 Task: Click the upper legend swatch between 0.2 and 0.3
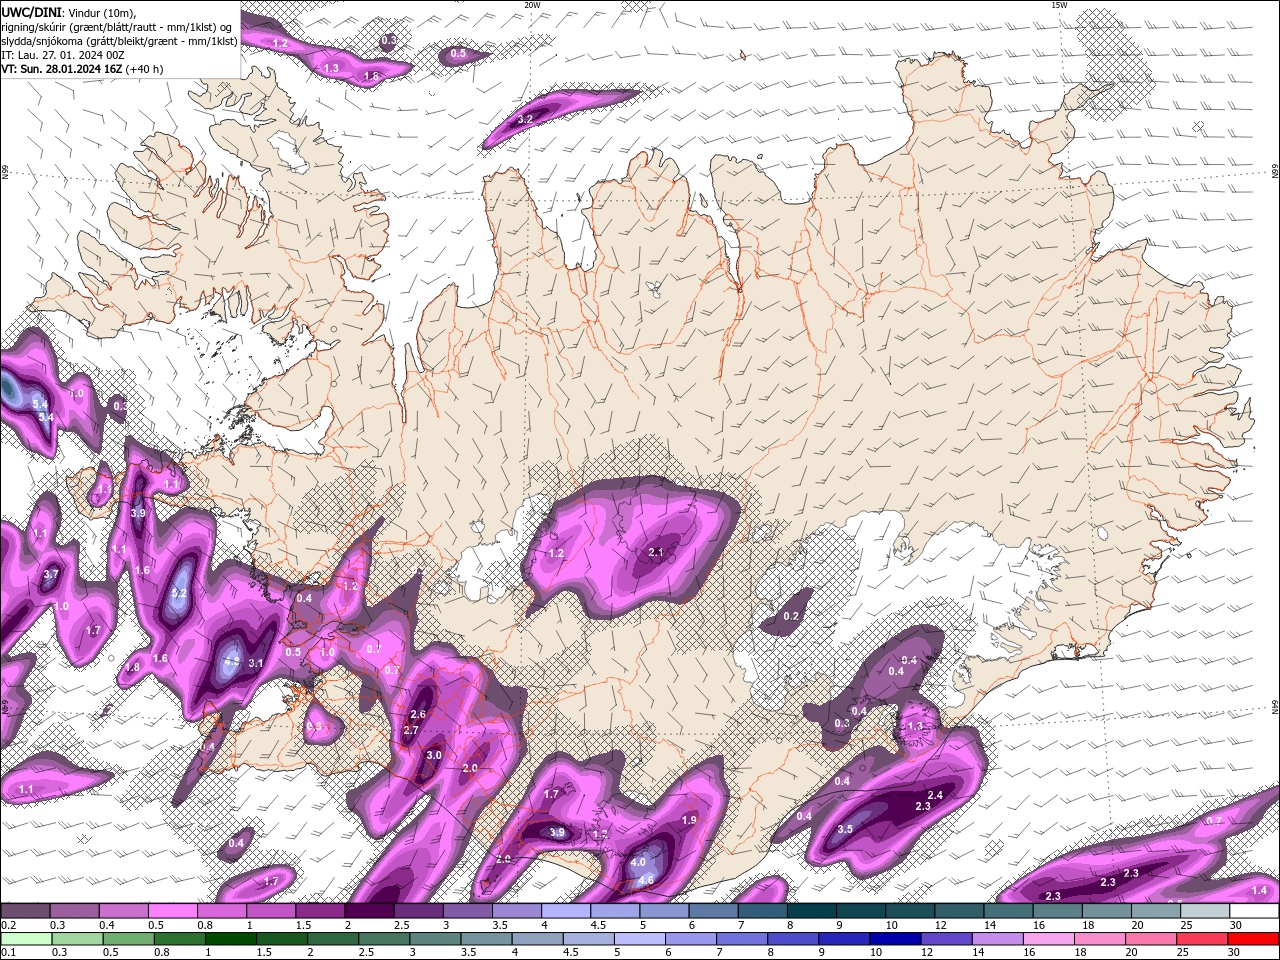pos(25,911)
